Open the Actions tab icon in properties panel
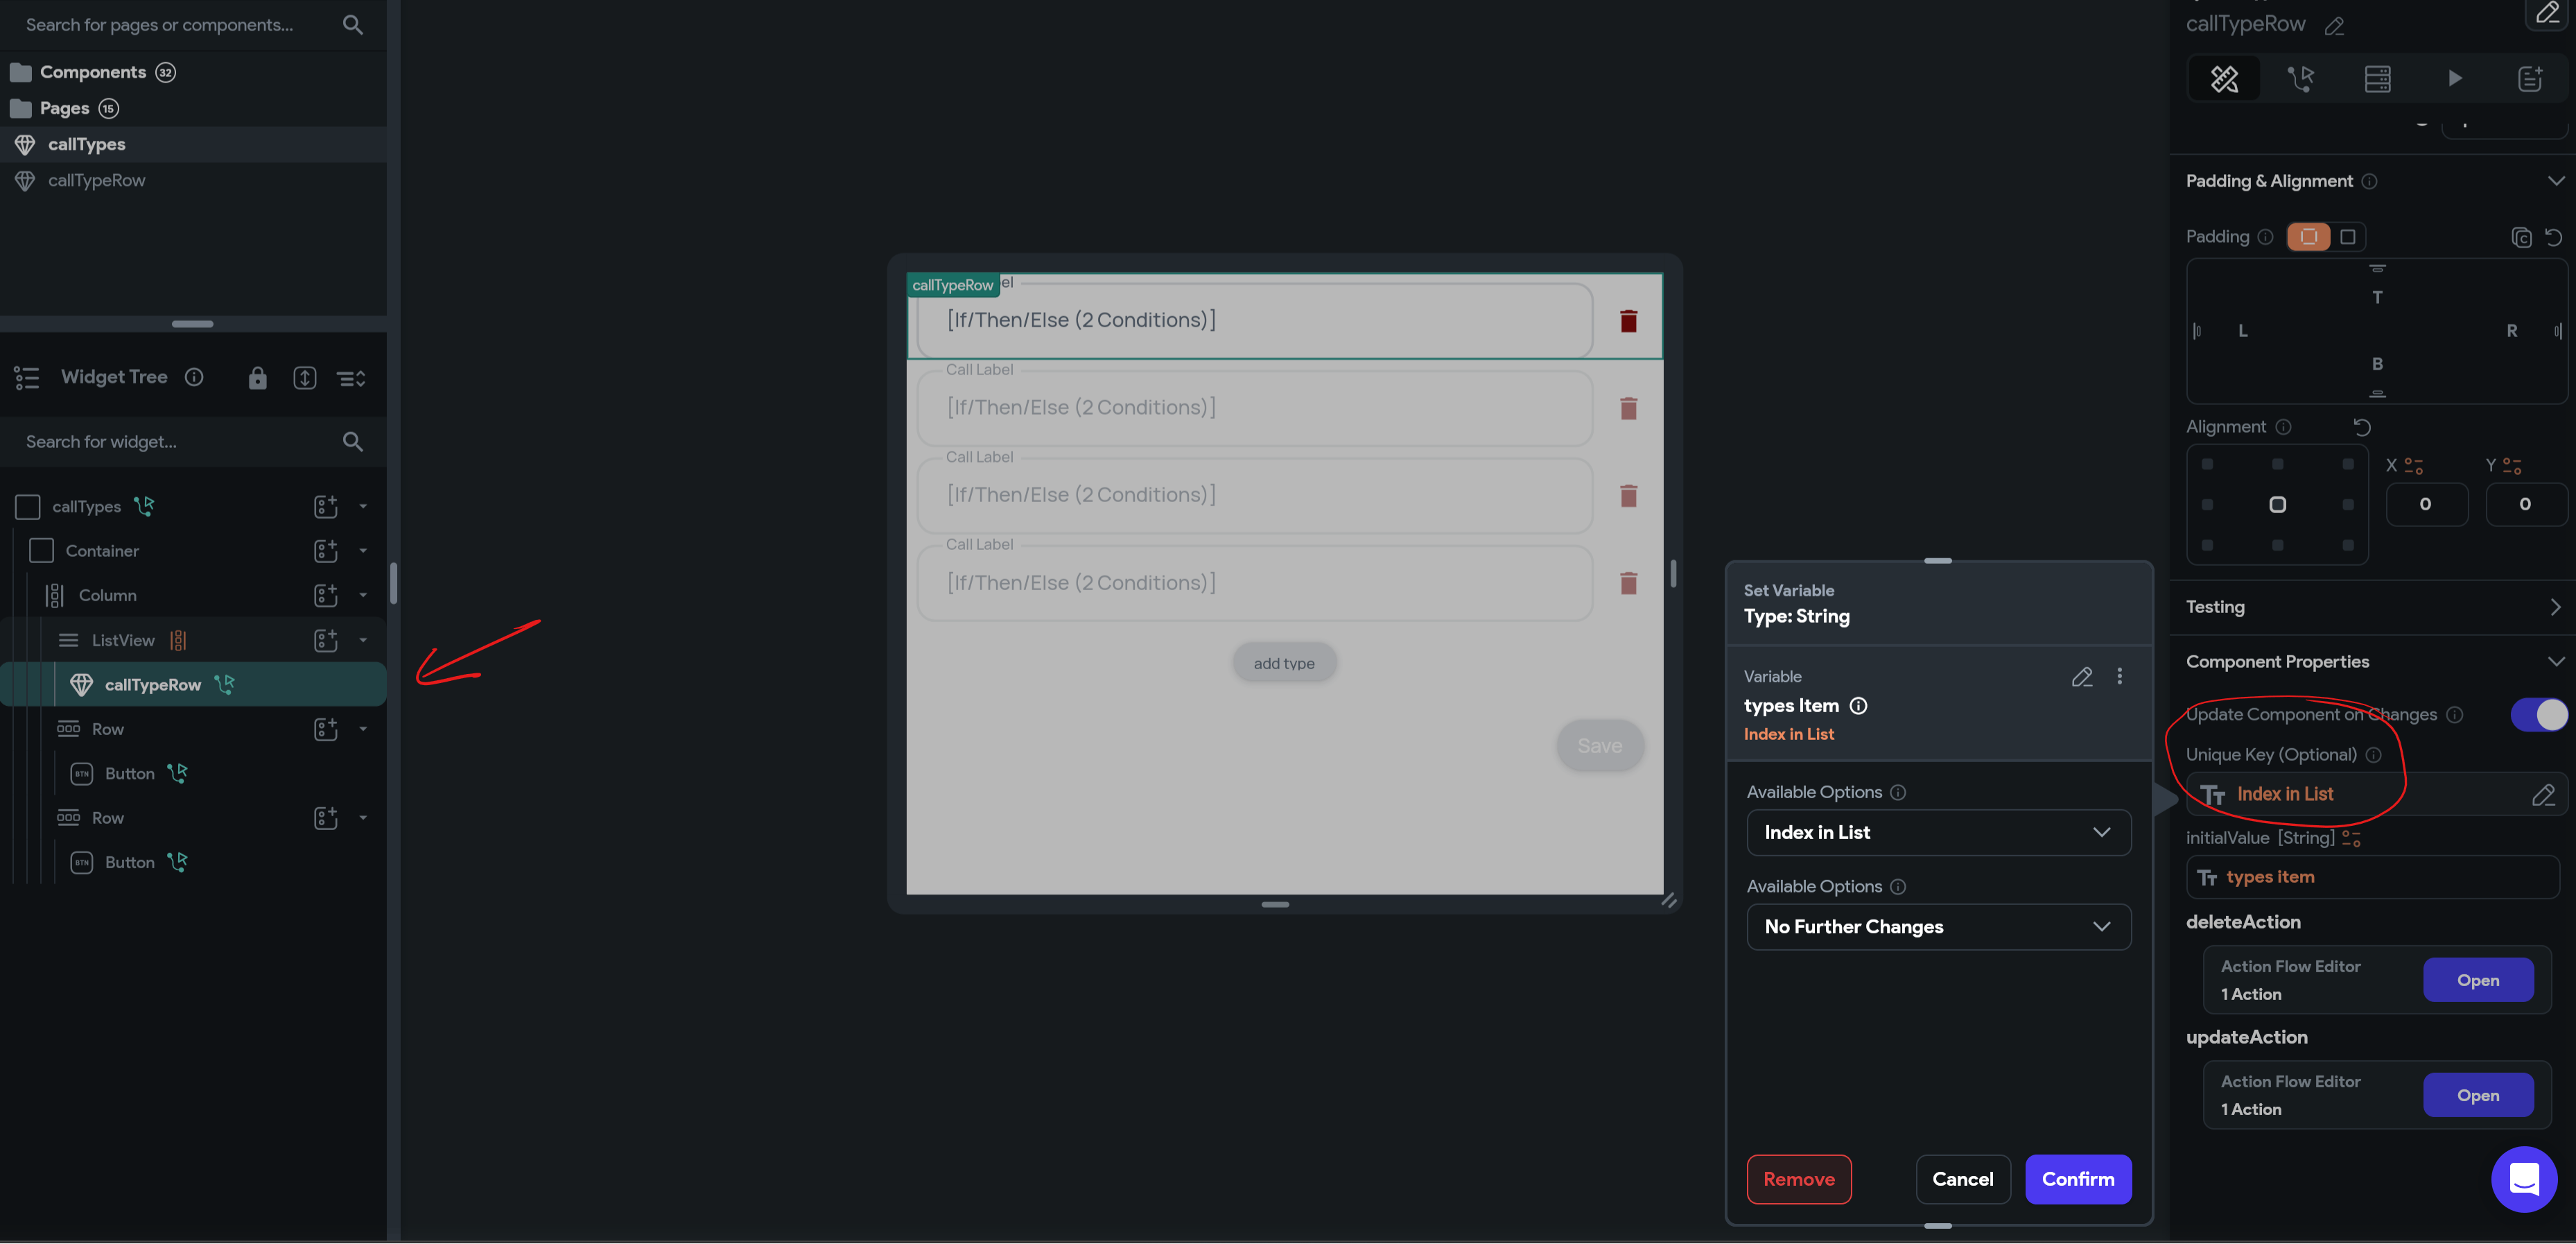This screenshot has width=2576, height=1244. coord(2300,79)
